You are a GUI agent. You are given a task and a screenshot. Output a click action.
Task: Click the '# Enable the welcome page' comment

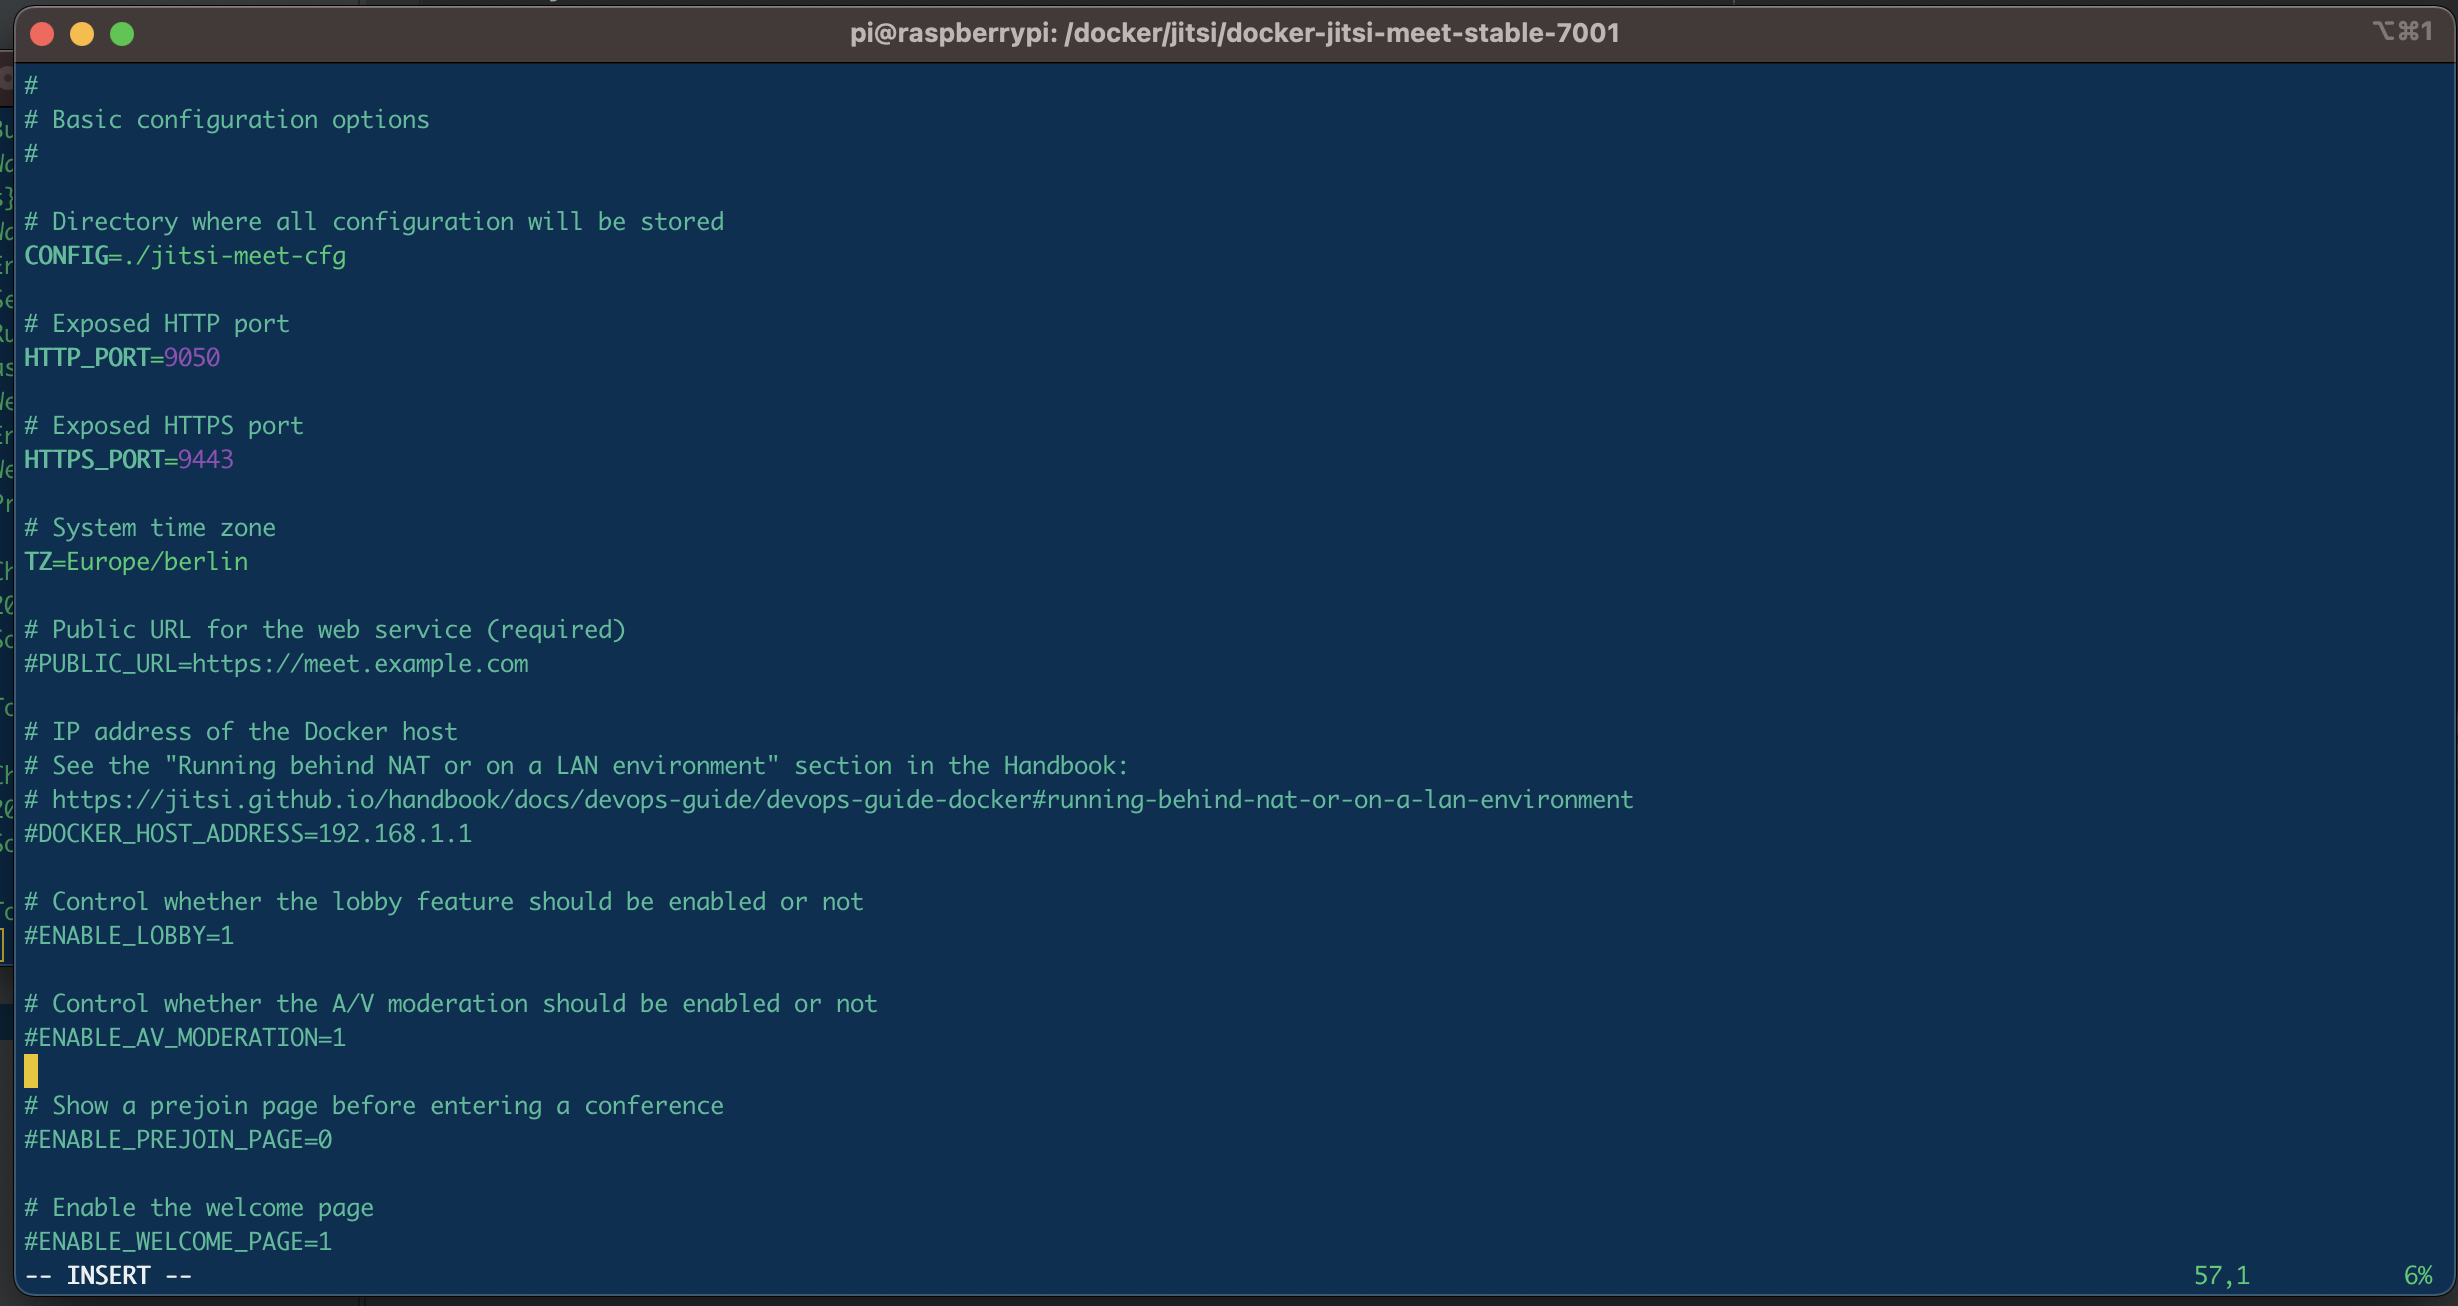(x=199, y=1208)
